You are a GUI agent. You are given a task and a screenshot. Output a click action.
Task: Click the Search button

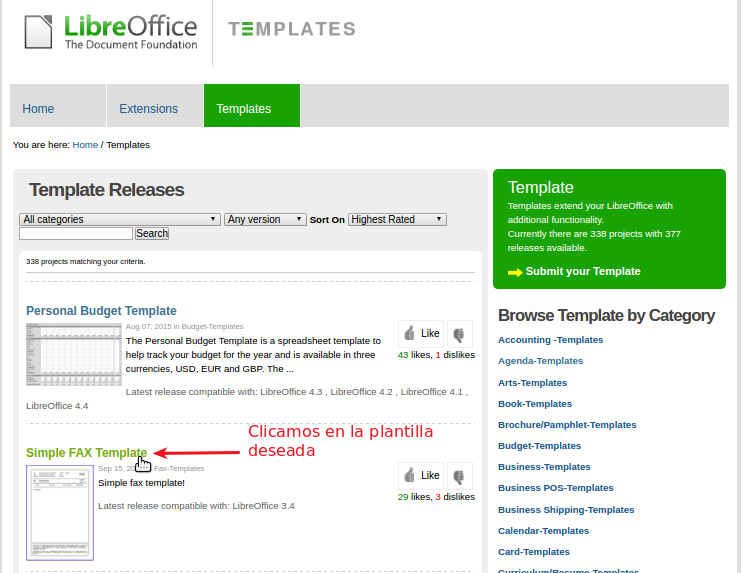[152, 233]
